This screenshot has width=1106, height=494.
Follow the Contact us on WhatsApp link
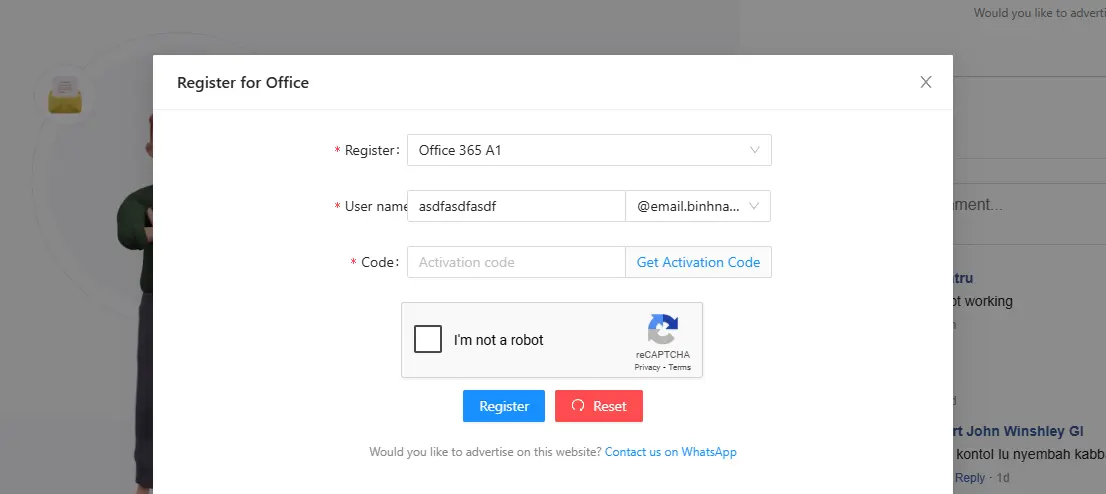click(x=671, y=452)
